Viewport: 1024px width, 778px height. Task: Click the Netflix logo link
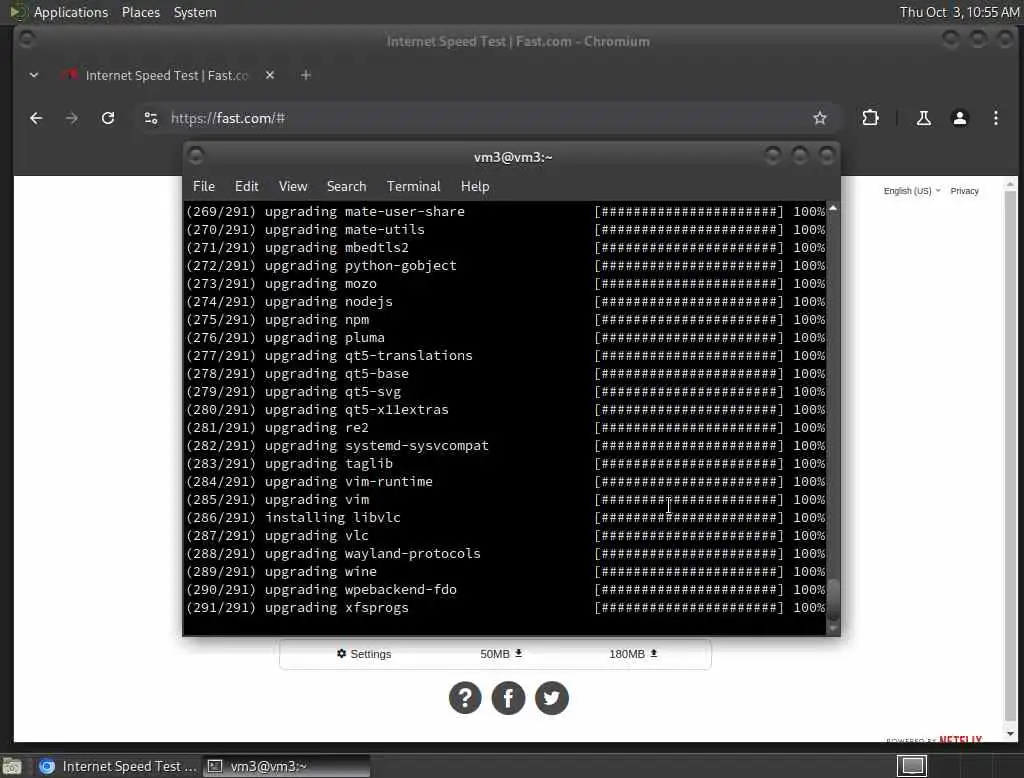click(x=960, y=739)
